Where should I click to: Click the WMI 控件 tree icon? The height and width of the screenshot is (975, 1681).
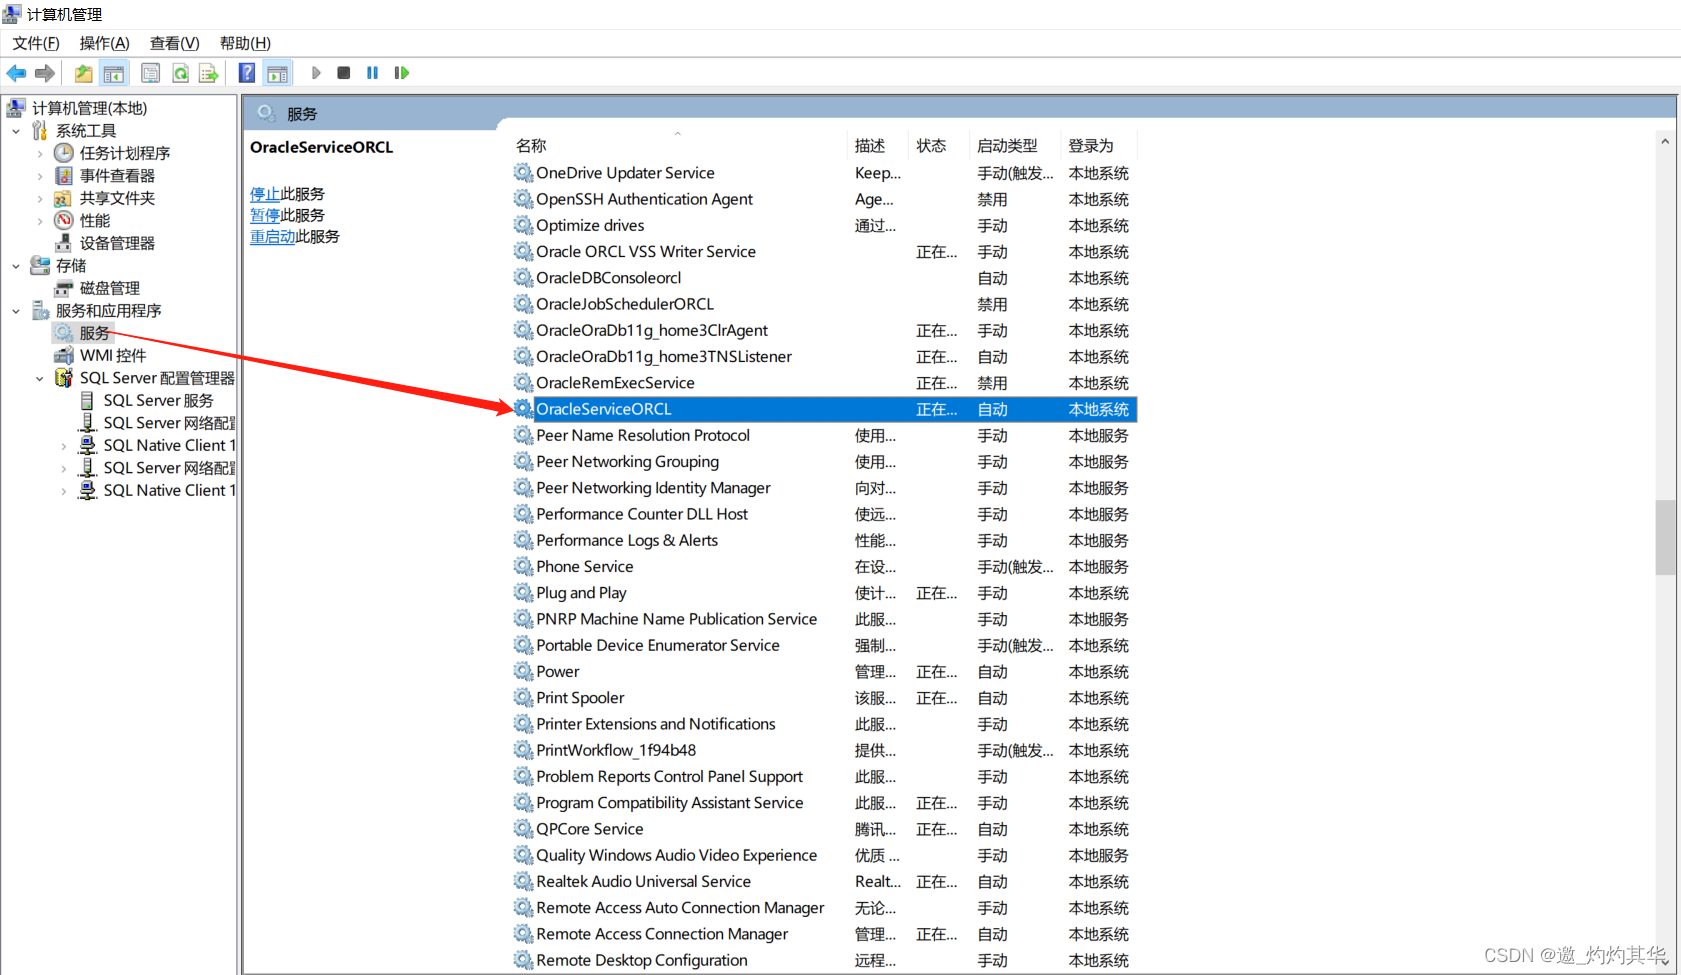(64, 356)
